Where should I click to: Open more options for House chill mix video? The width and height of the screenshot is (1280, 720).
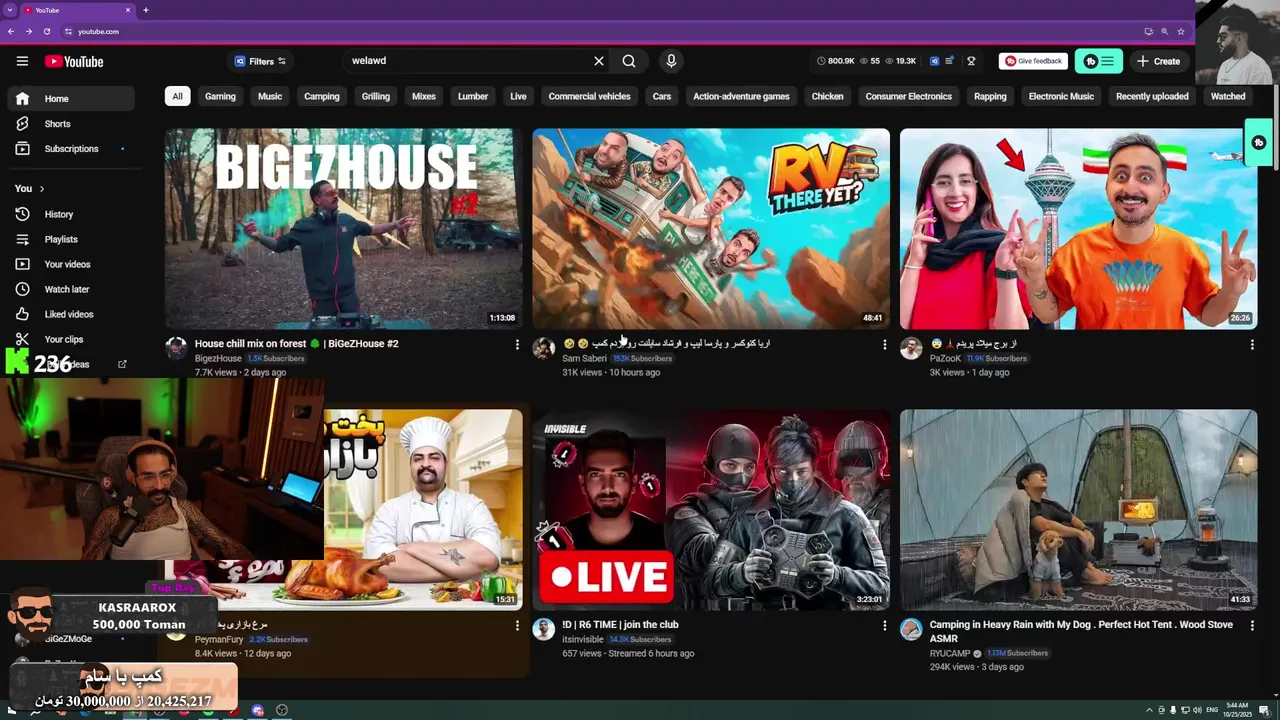pos(517,344)
